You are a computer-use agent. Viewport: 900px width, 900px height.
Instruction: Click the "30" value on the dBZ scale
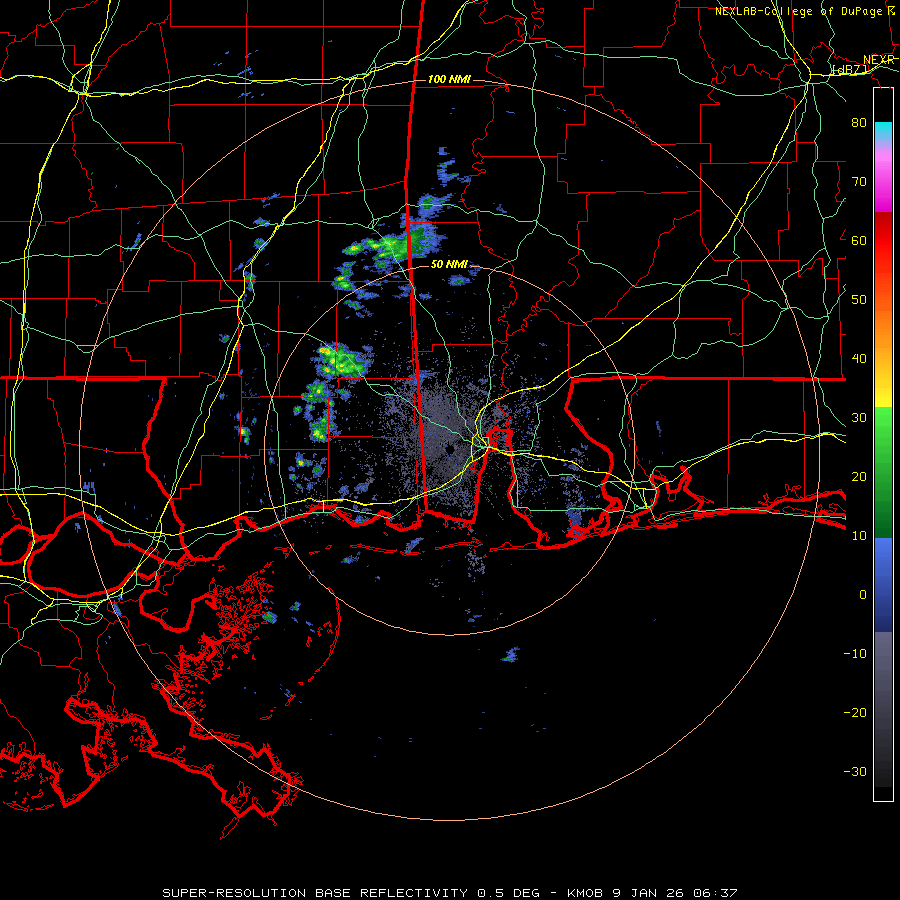[859, 417]
